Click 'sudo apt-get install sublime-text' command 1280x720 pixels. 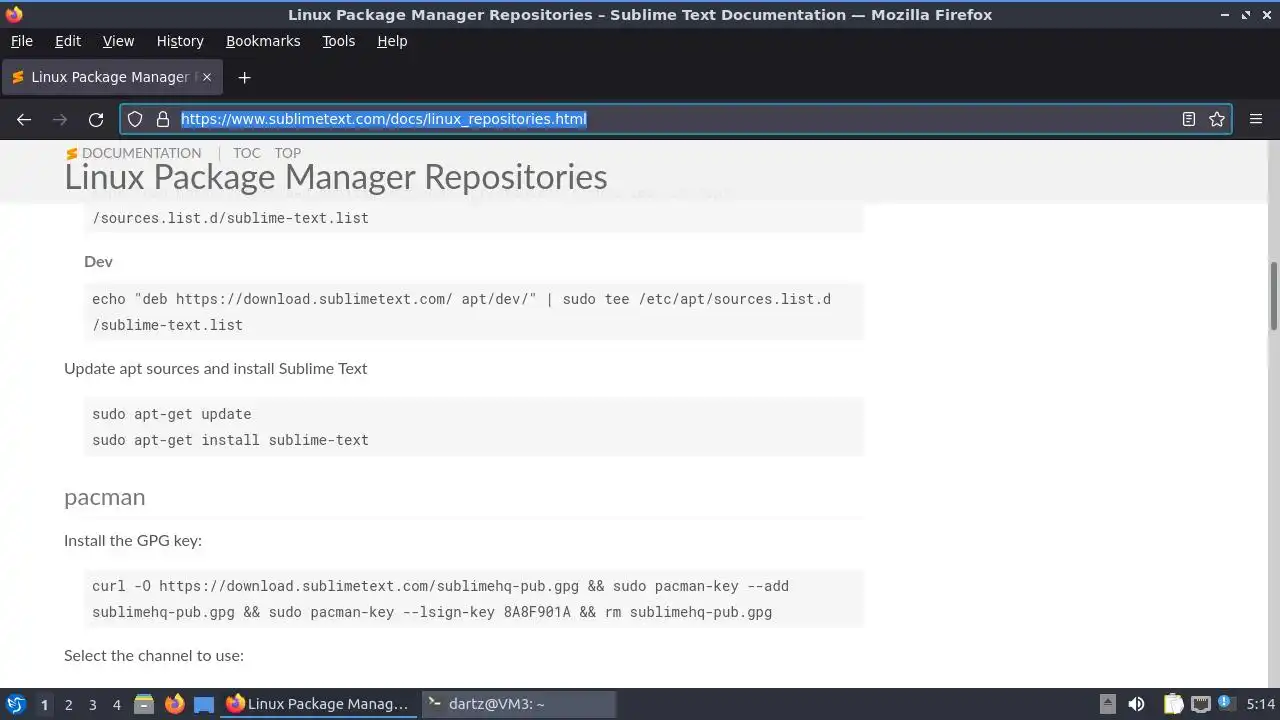point(230,440)
